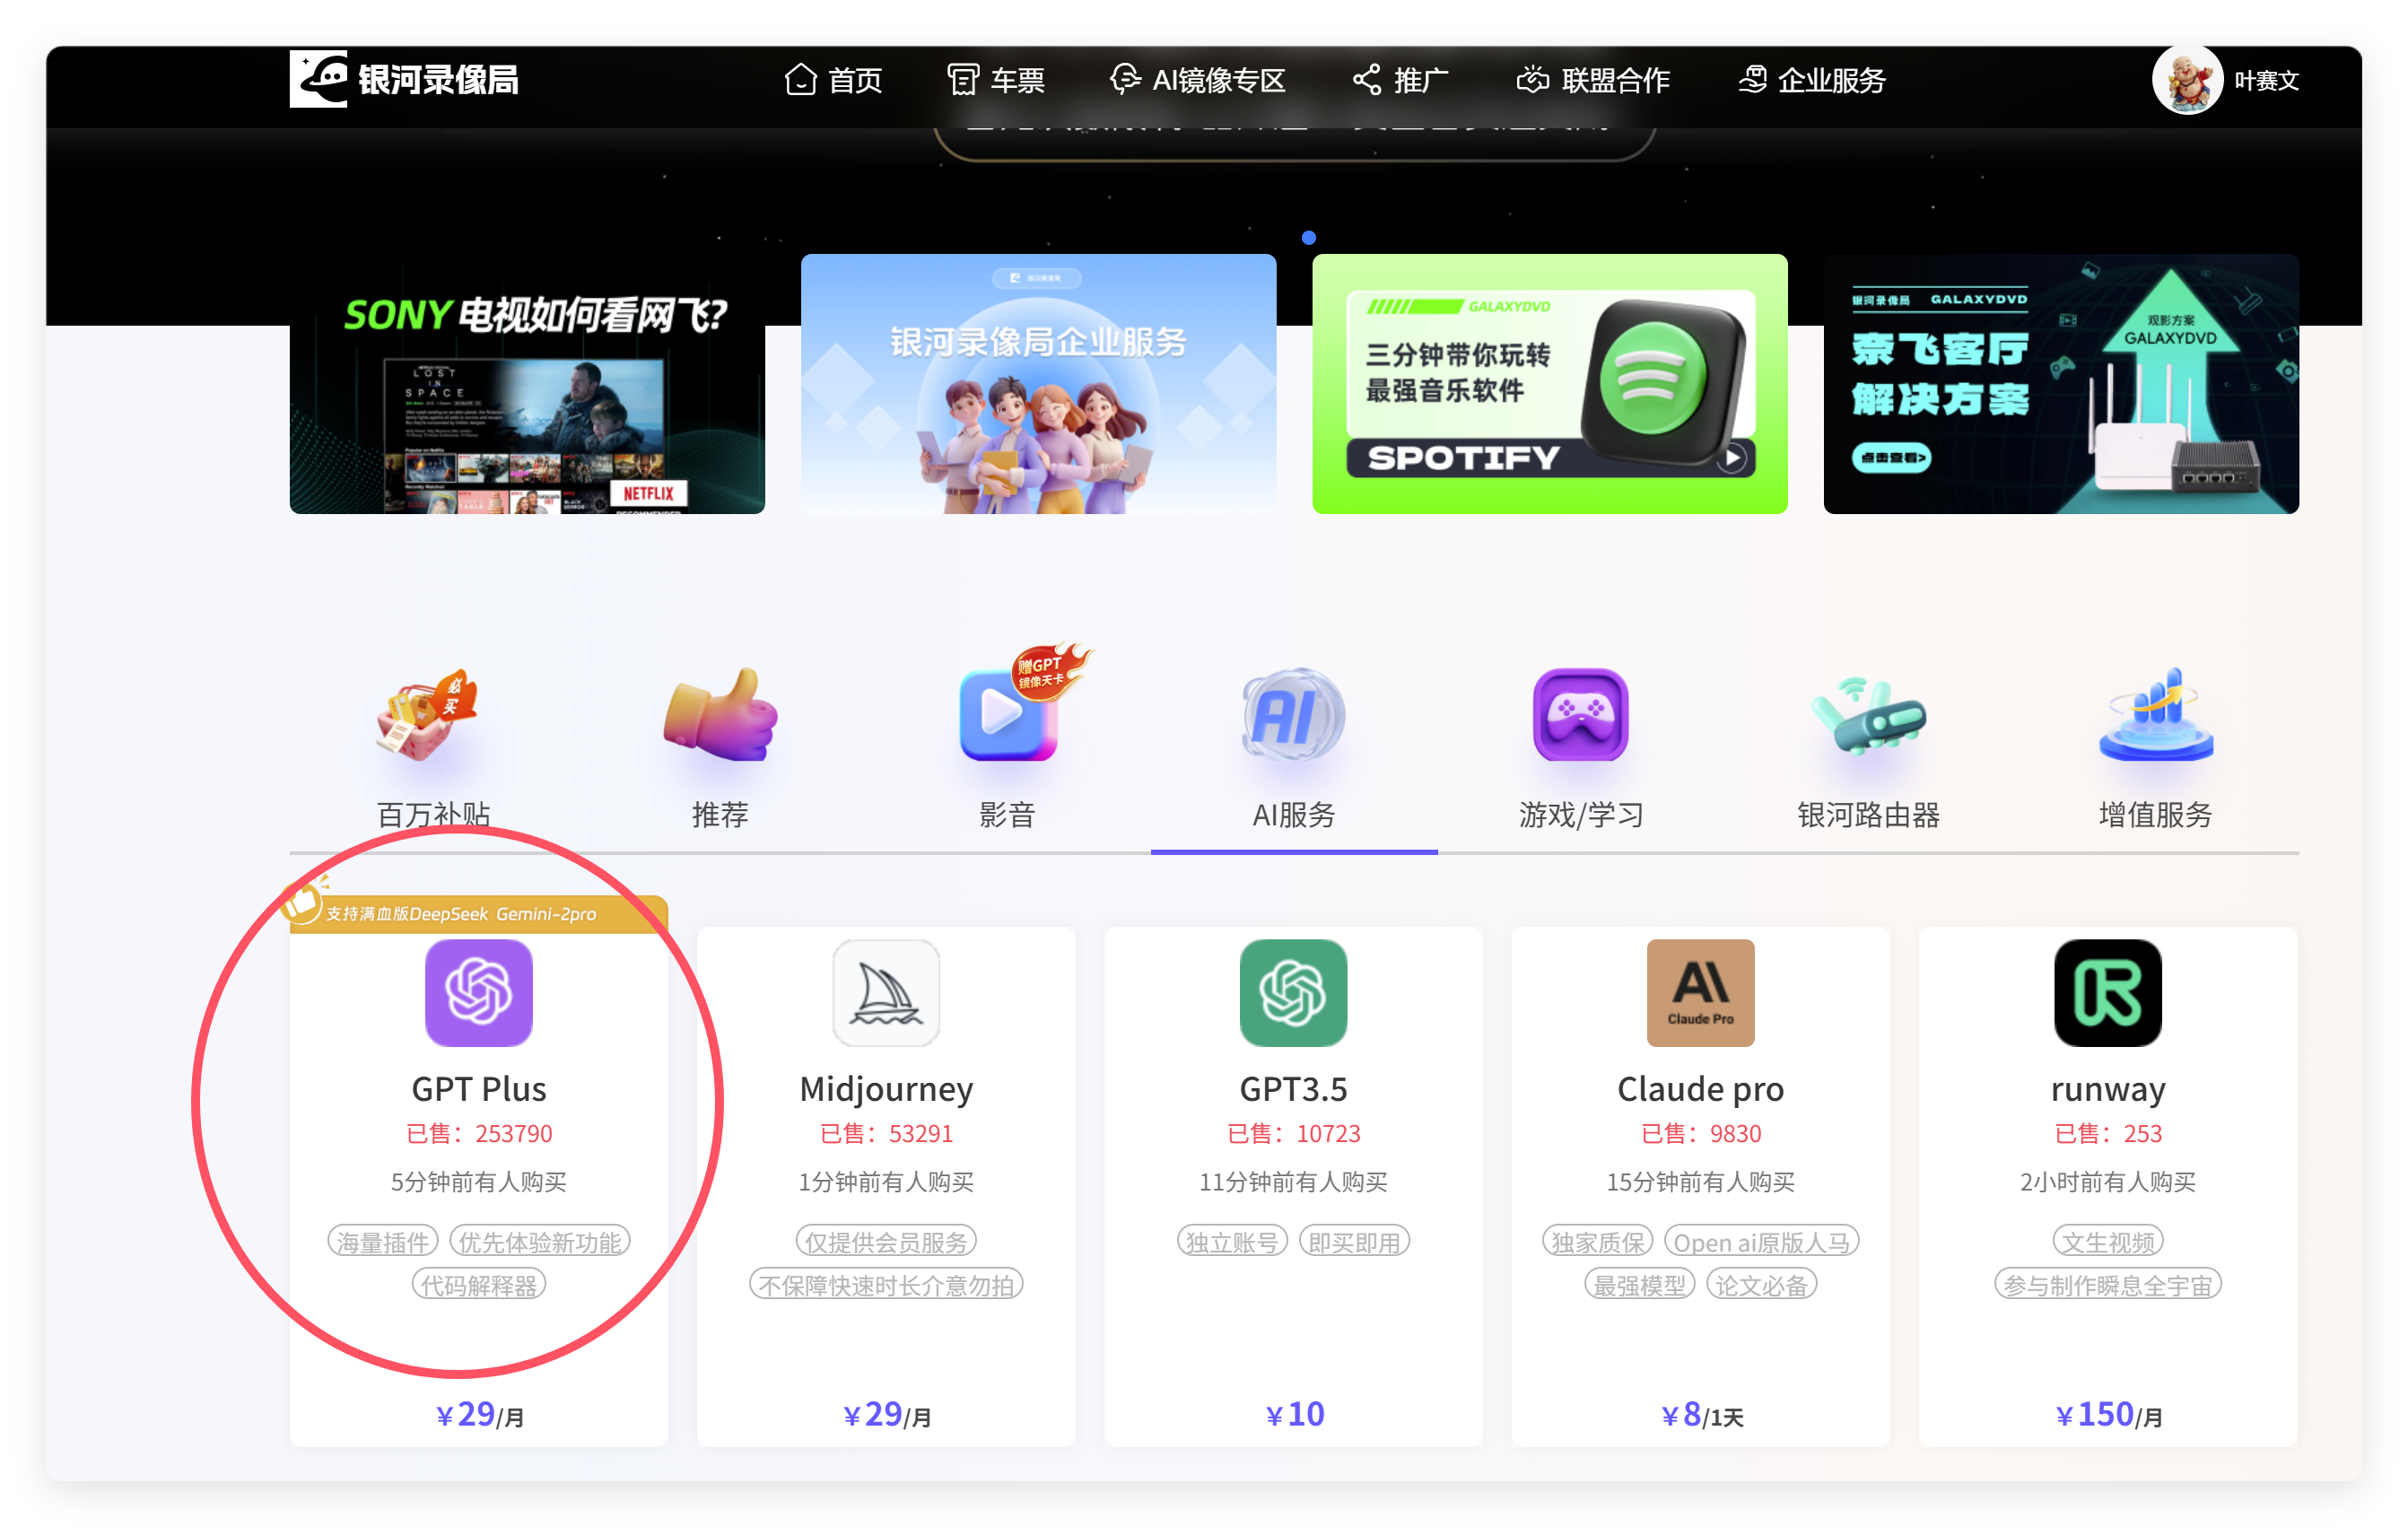Click the user avatar picture
Image resolution: width=2408 pixels, height=1527 pixels.
(x=2187, y=80)
